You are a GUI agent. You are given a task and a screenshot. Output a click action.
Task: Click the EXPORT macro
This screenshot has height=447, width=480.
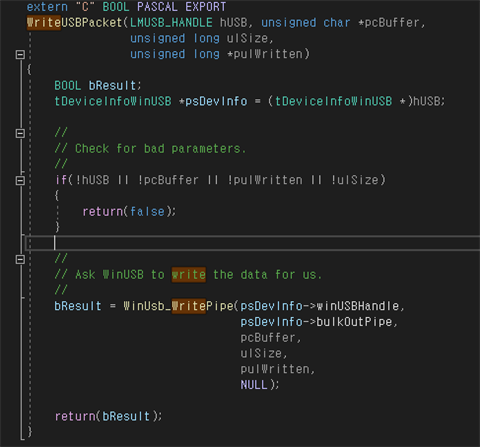(x=205, y=7)
